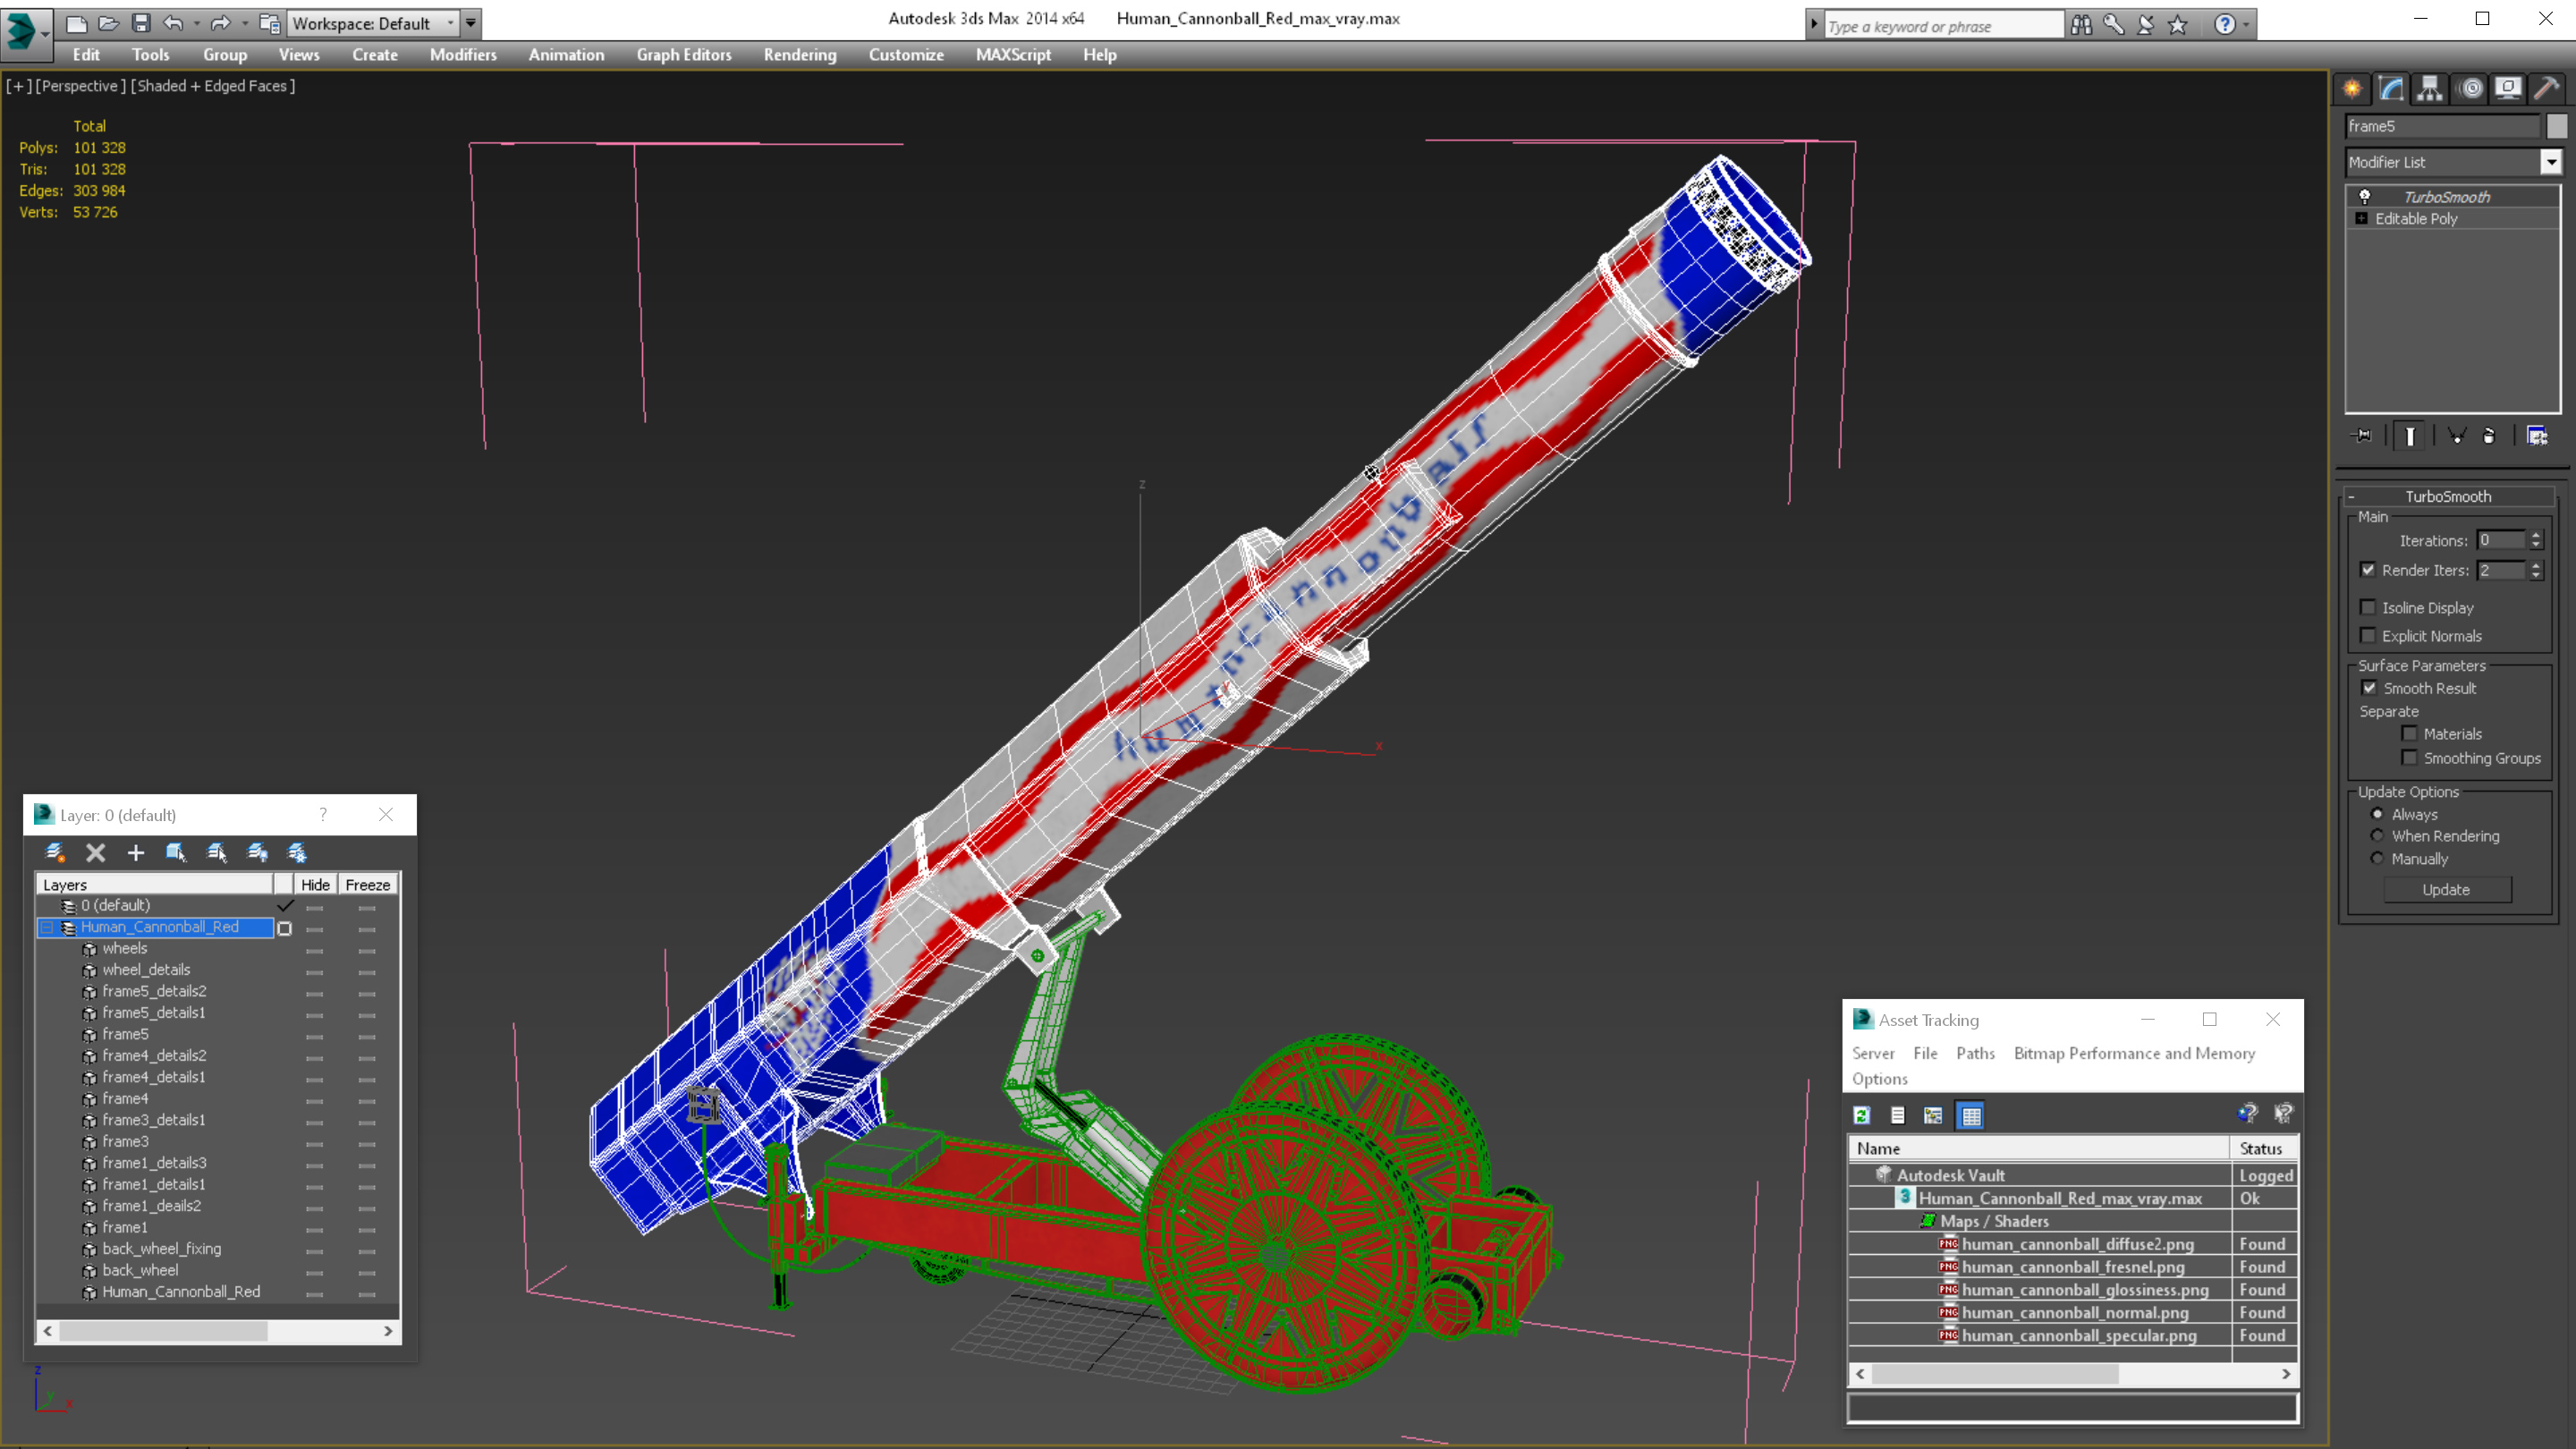Open the Display command panel tab
This screenshot has width=2576, height=1449.
(2508, 89)
